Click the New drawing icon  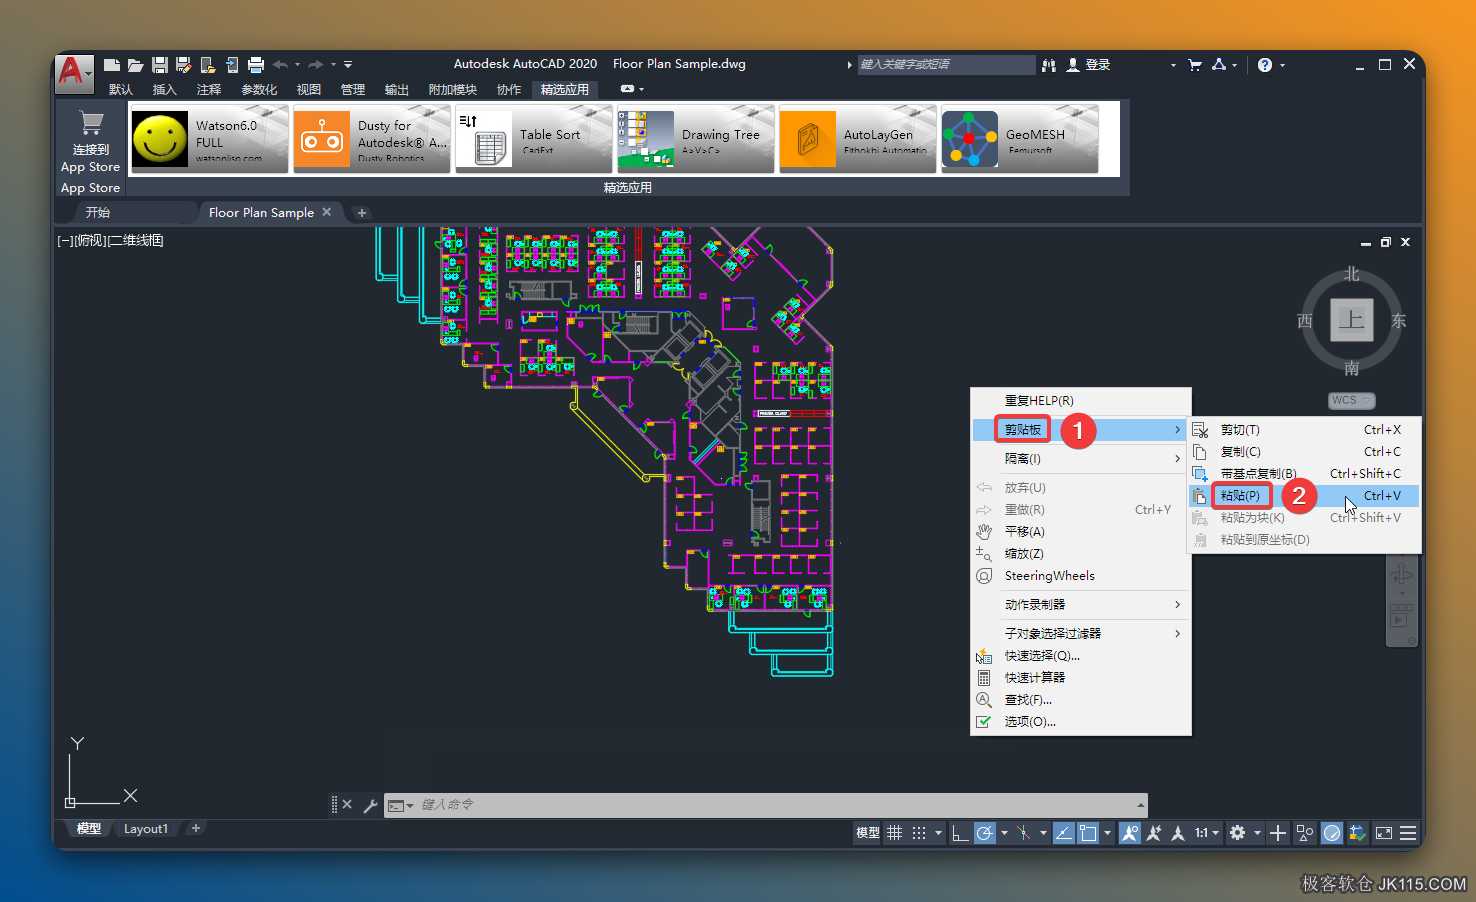pos(112,65)
